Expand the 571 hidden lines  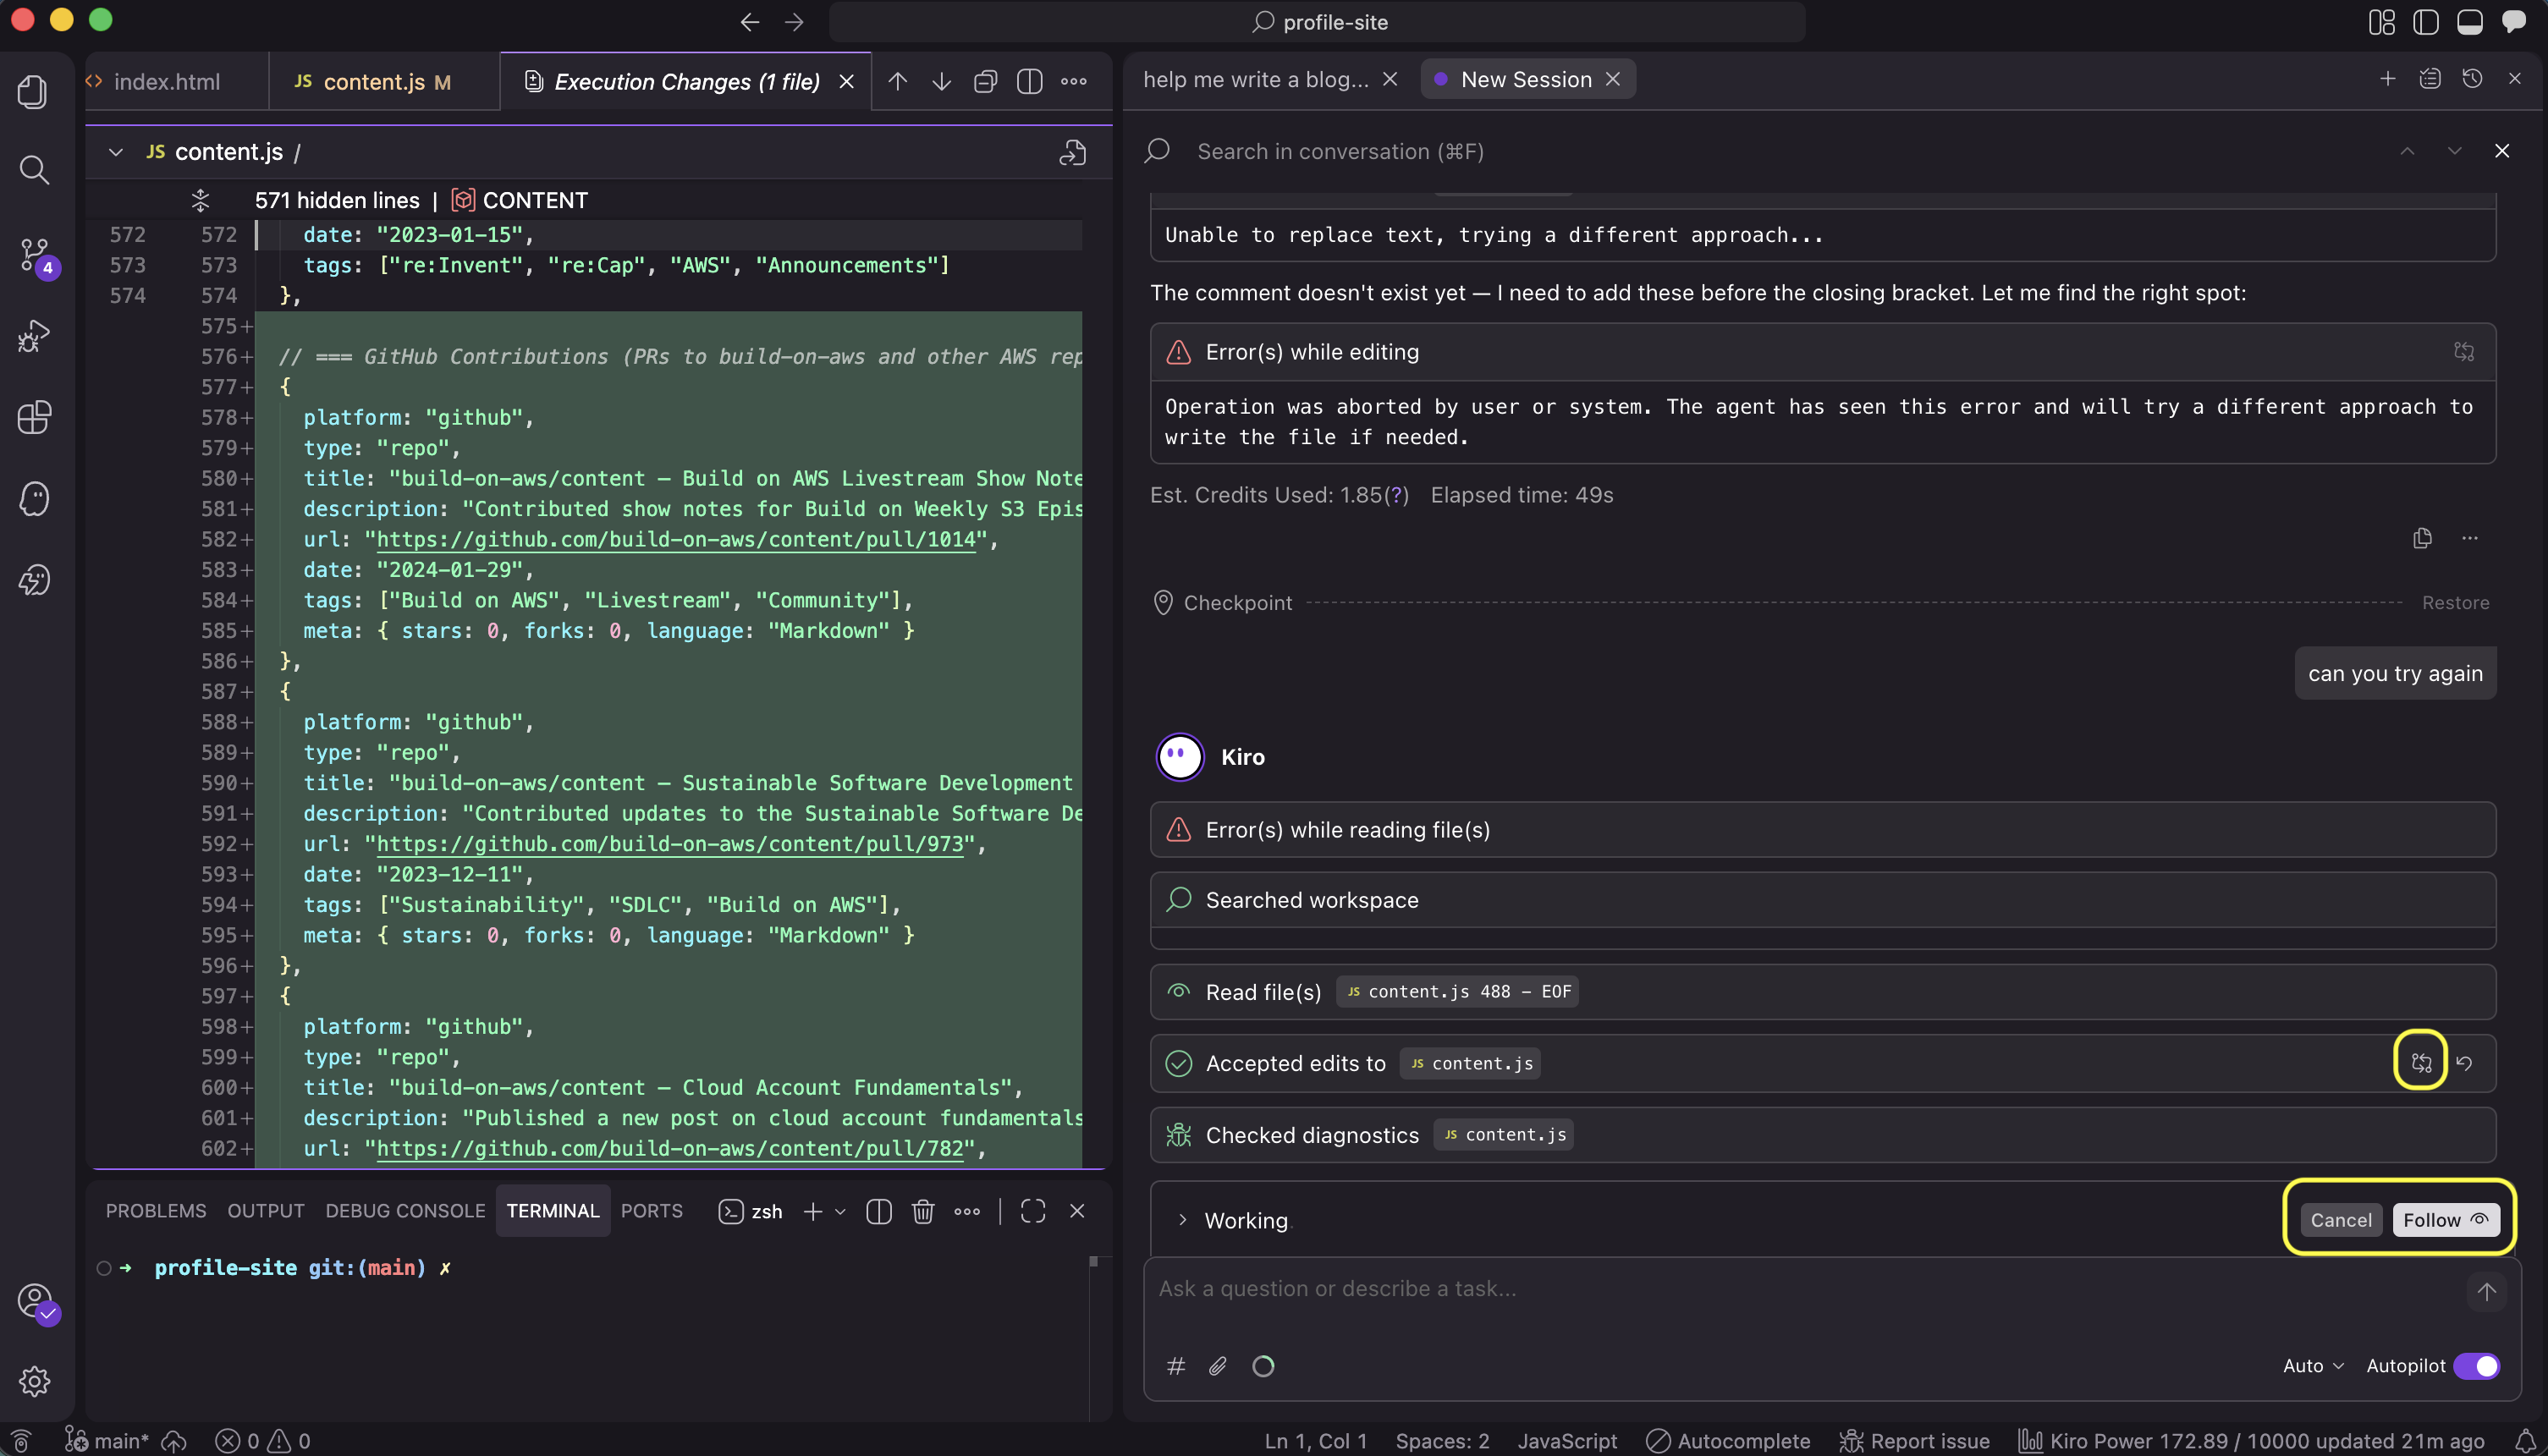pyautogui.click(x=200, y=200)
